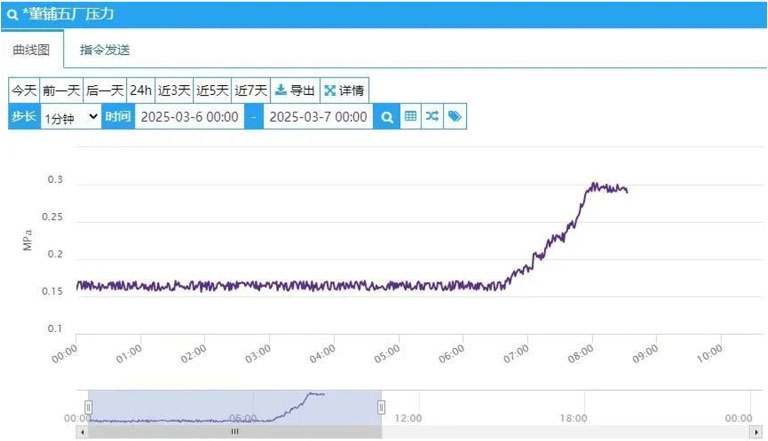The image size is (768, 441).
Task: Click the 时间 label
Action: [118, 117]
